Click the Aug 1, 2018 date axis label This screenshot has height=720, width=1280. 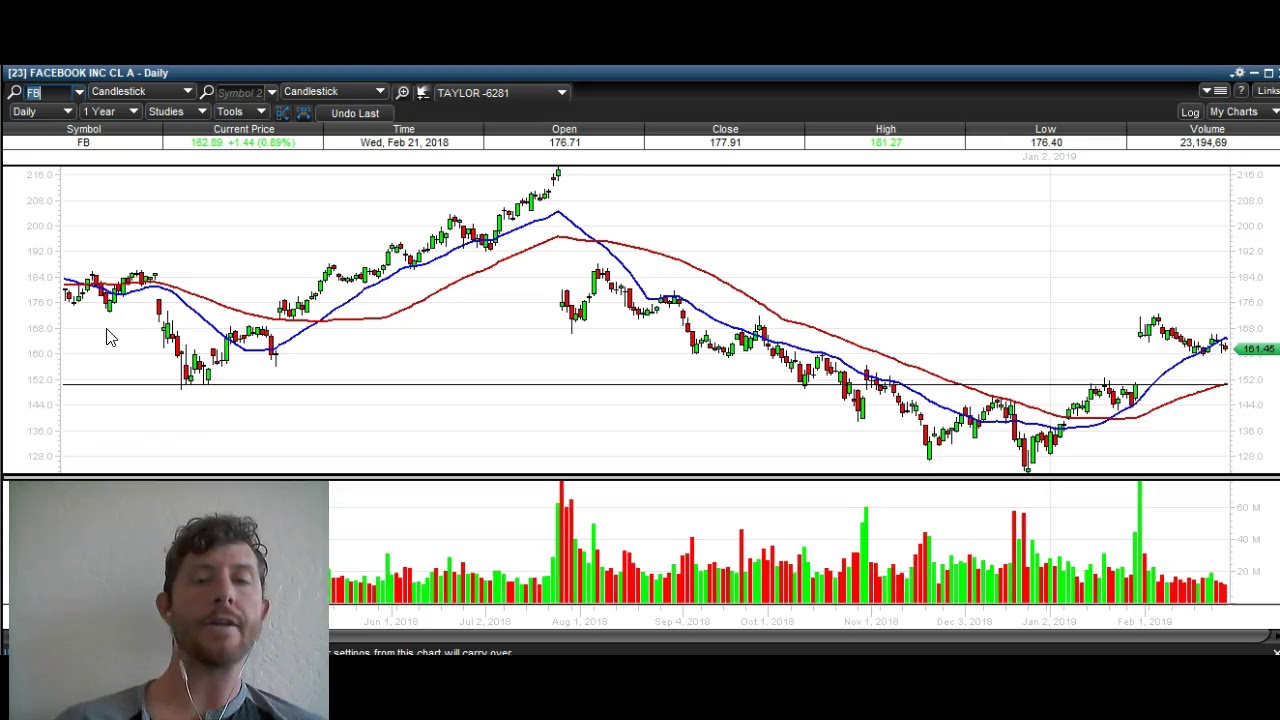pos(580,622)
